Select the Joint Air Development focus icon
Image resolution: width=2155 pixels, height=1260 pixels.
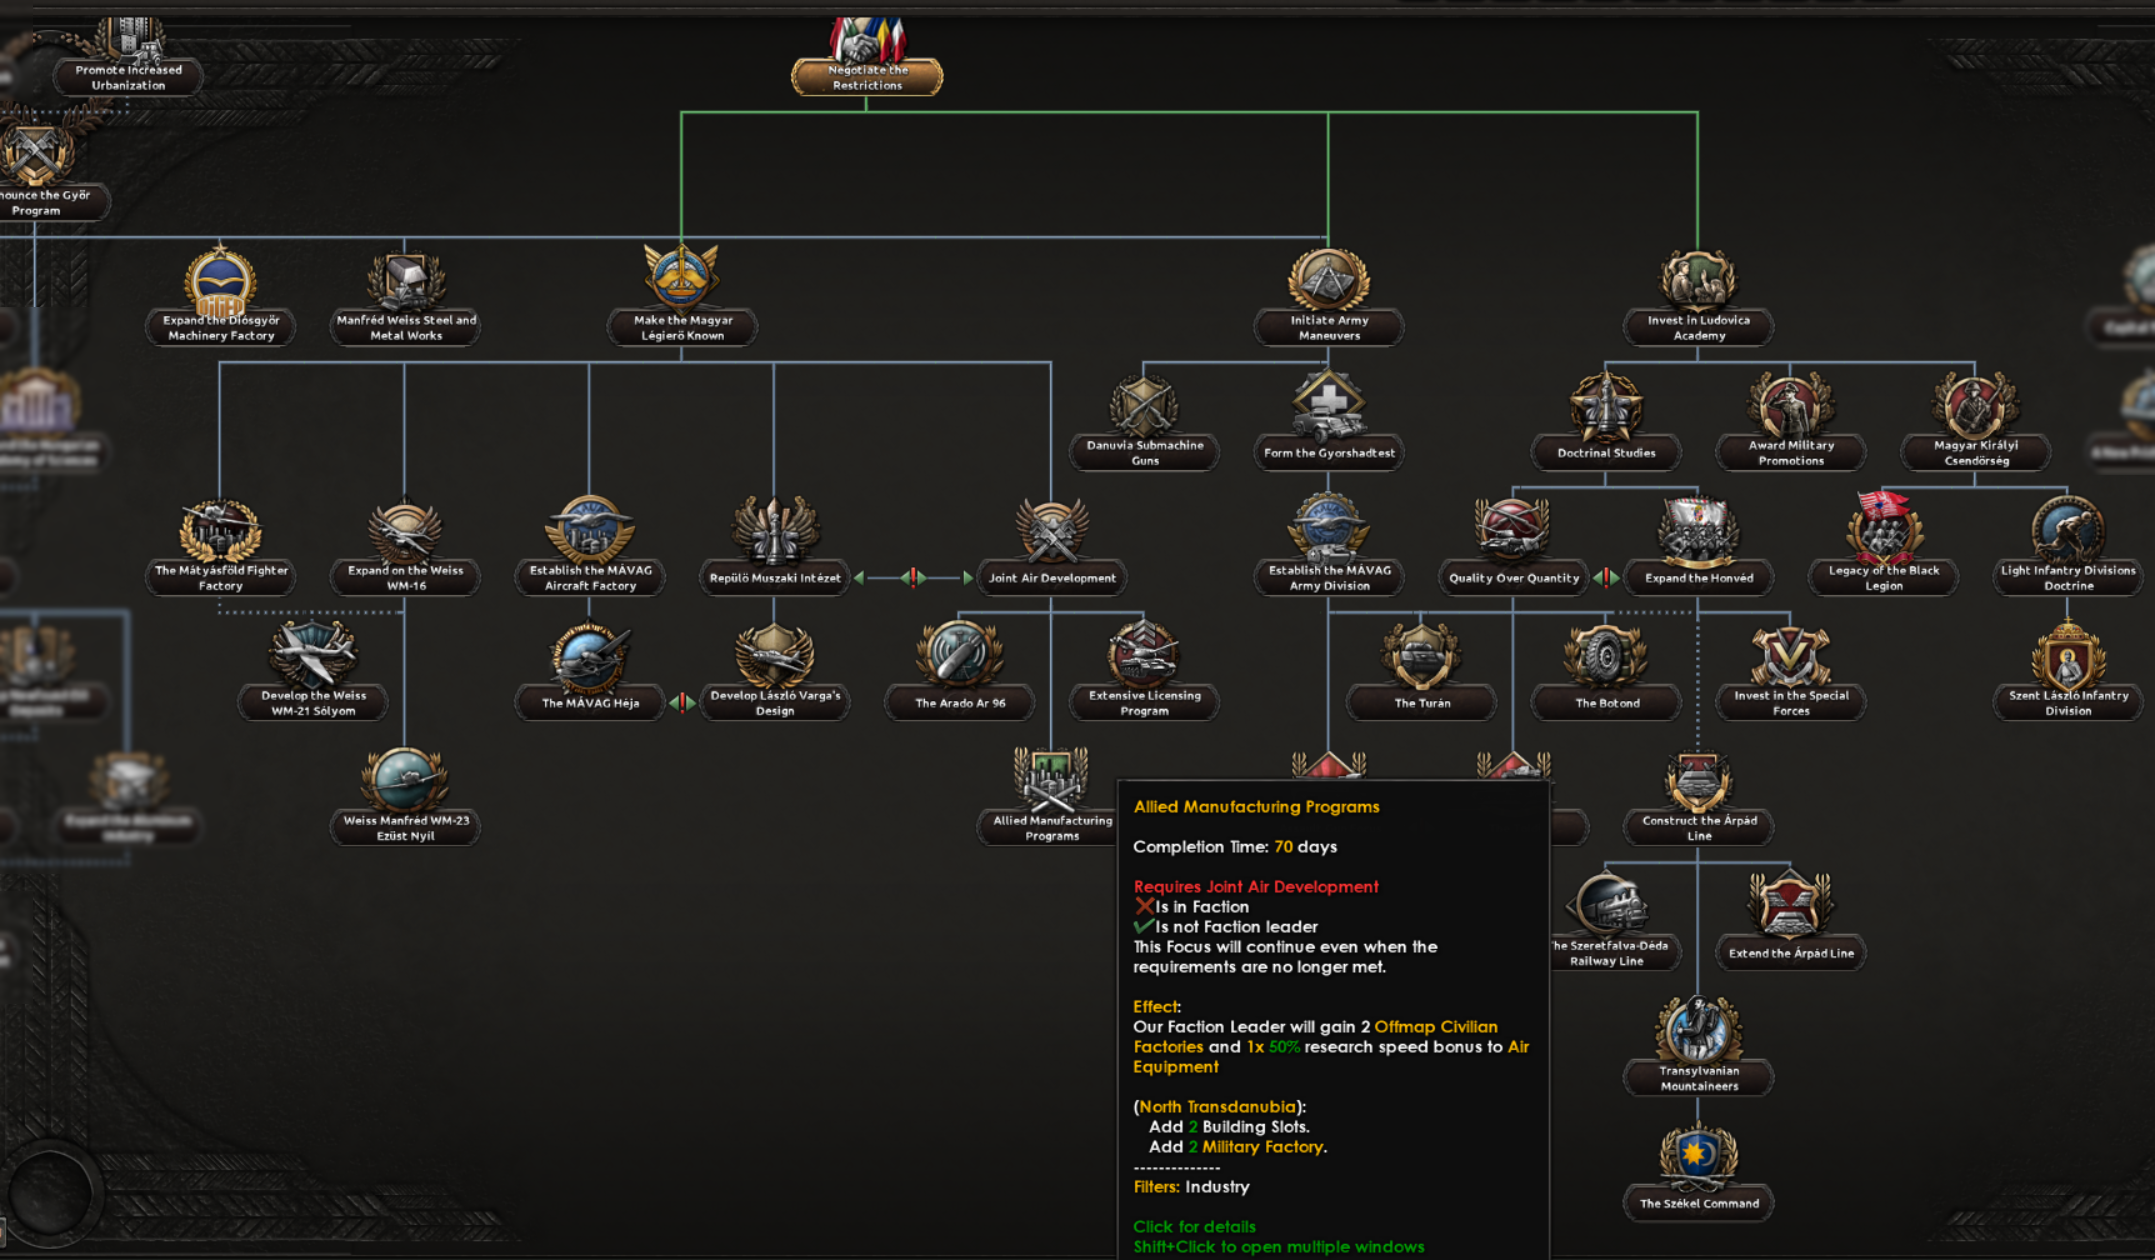coord(1051,529)
